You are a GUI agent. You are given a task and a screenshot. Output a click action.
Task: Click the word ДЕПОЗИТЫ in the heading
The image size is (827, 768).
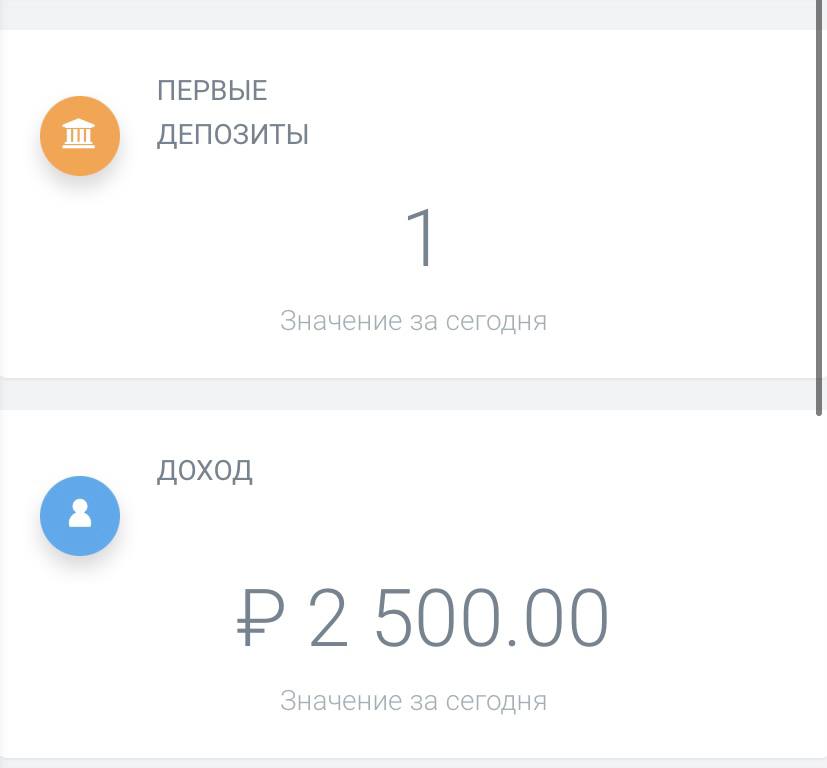pos(232,134)
